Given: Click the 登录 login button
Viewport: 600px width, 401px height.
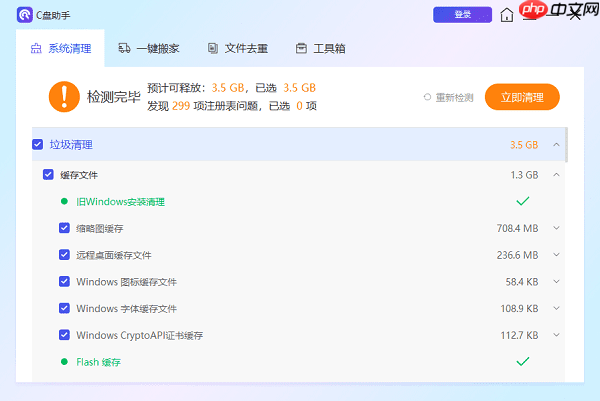Looking at the screenshot, I should [462, 15].
